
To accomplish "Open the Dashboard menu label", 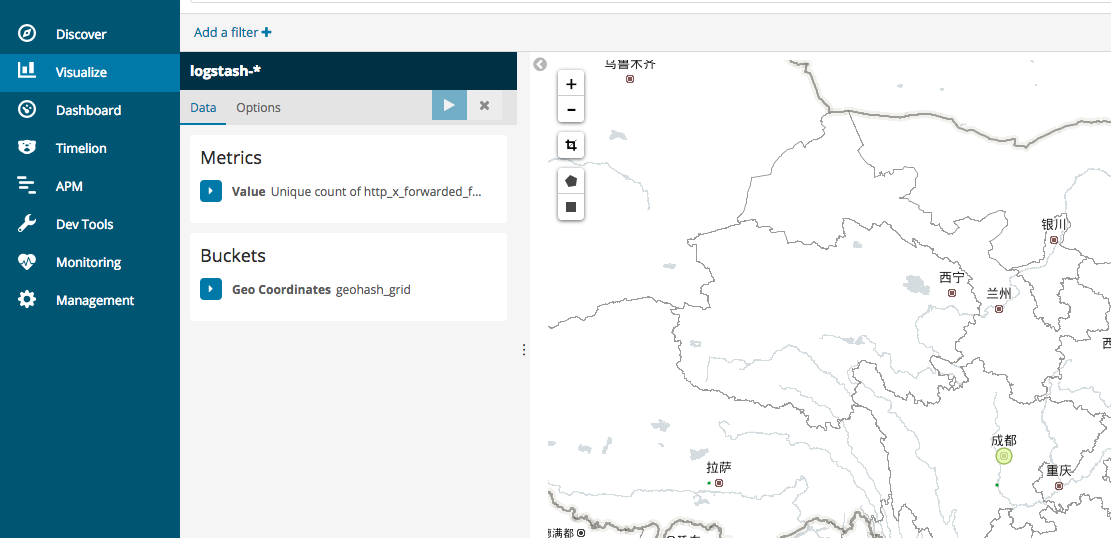I will click(89, 110).
